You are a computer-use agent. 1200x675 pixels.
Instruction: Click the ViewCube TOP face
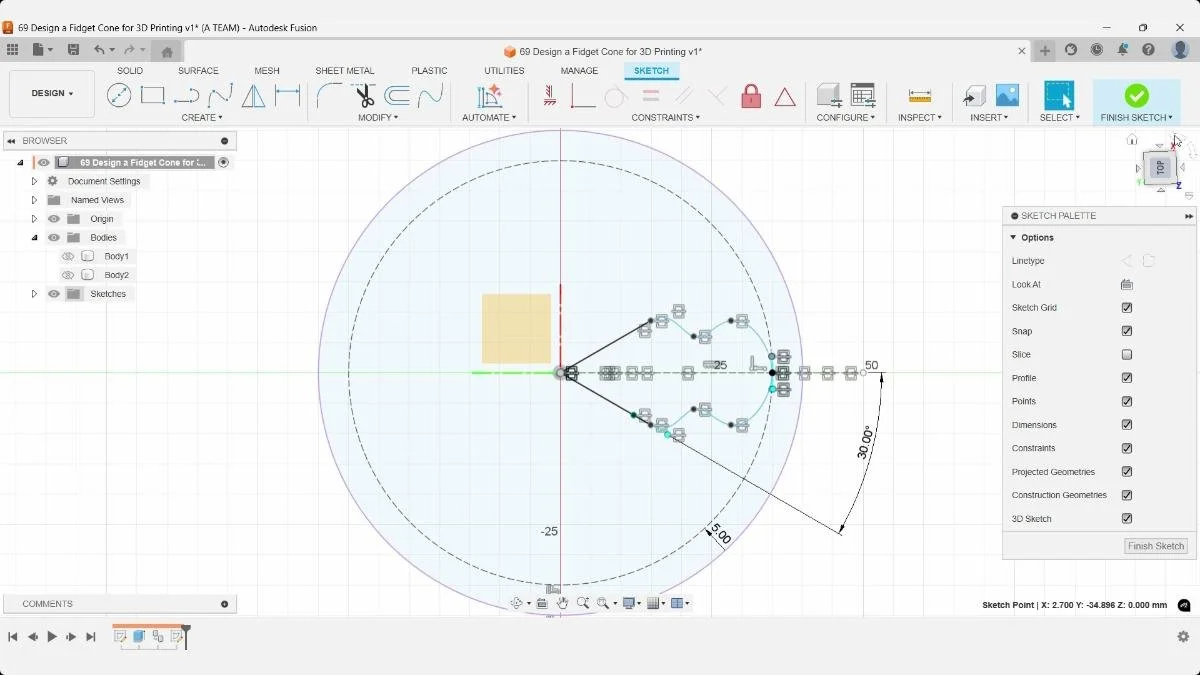click(1160, 168)
